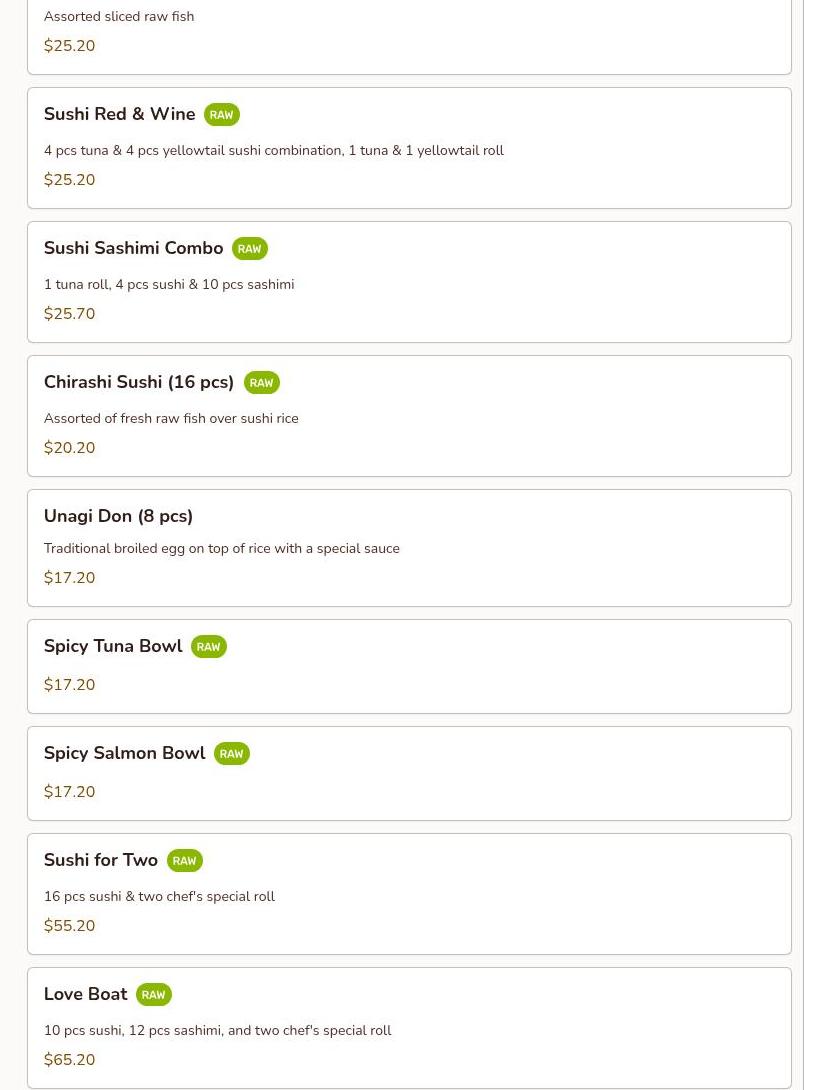
Task: Open Chirashi Sushi (16 pcs) menu item
Action: click(x=138, y=382)
